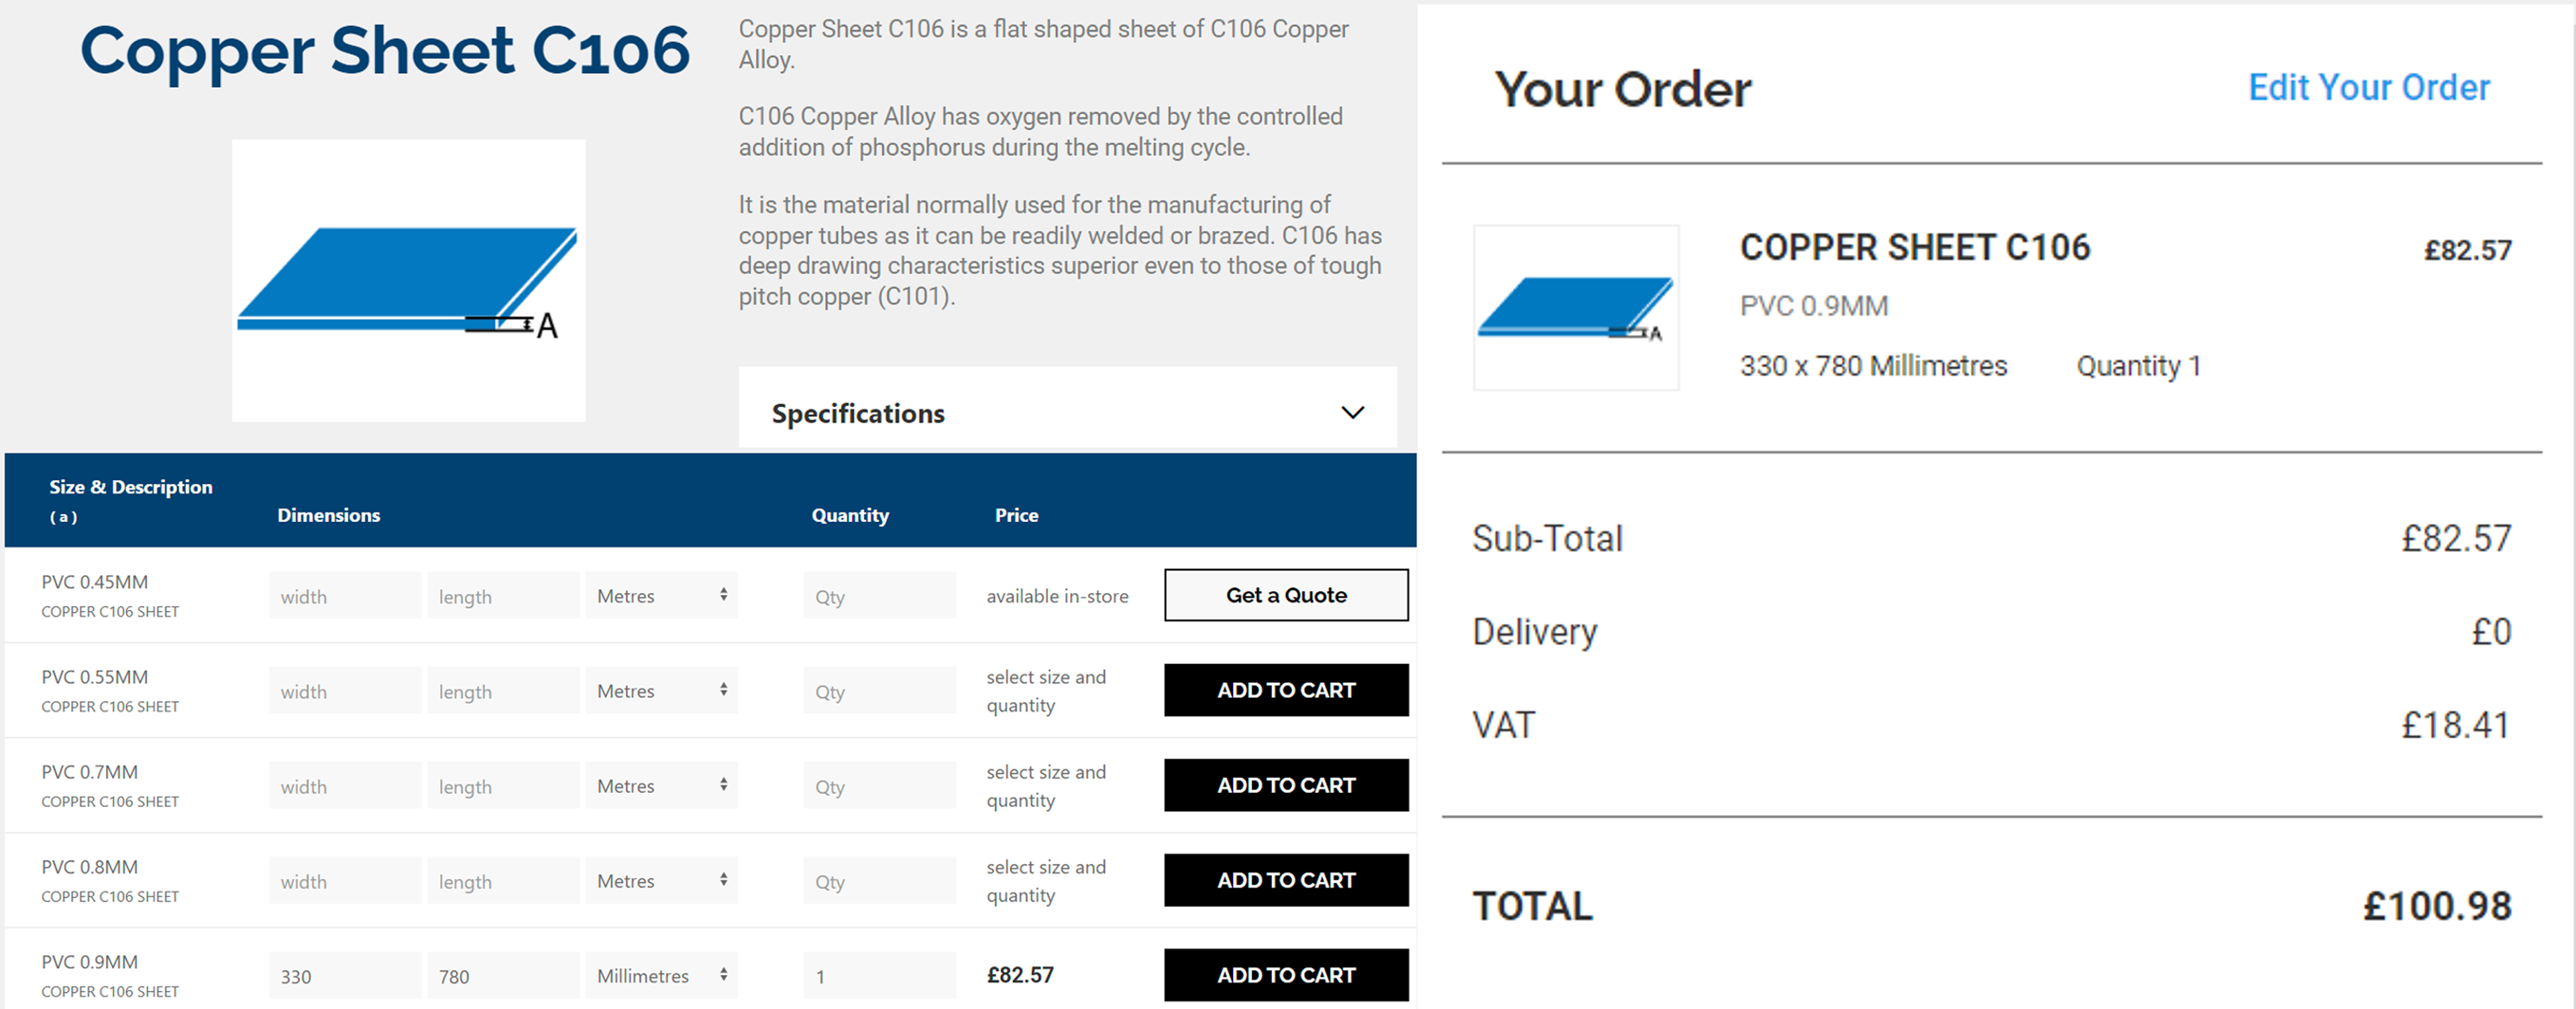Open the unit dropdown for PVC 0.45MM
2576x1009 pixels.
661,595
